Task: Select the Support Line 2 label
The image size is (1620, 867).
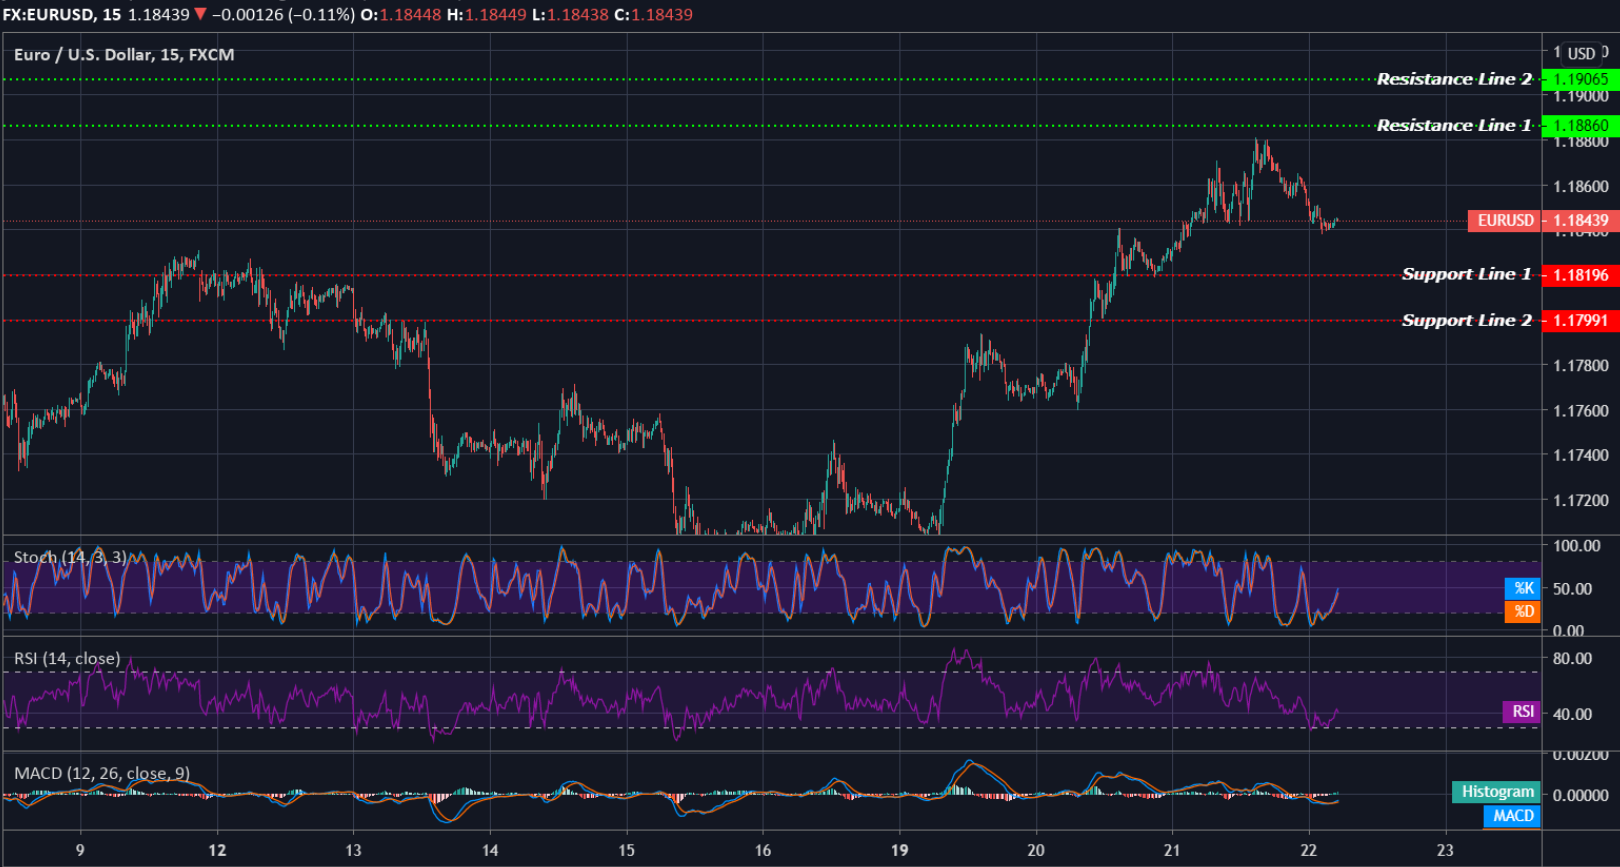Action: click(x=1466, y=320)
